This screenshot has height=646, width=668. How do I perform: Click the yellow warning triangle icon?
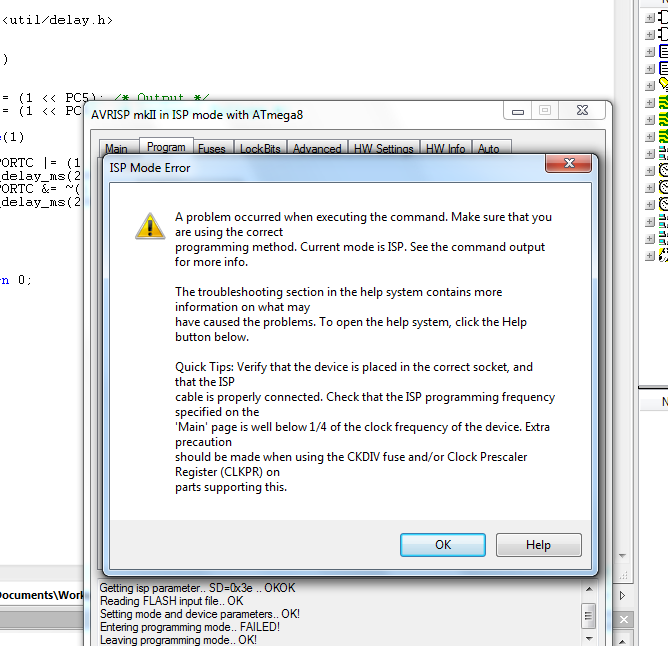[150, 226]
